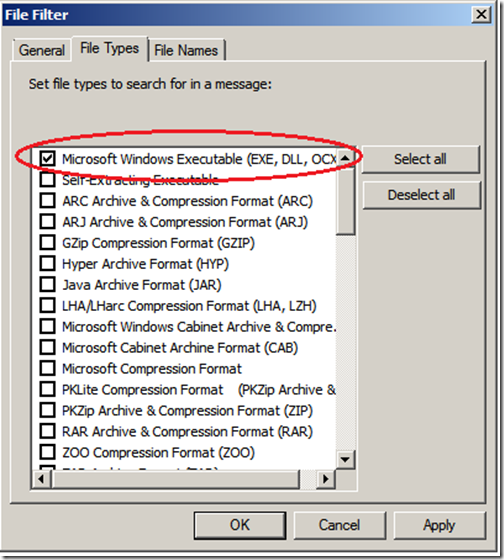Viewport: 504px width, 560px height.
Task: Tick the ARJ Archive checkbox
Action: click(48, 221)
